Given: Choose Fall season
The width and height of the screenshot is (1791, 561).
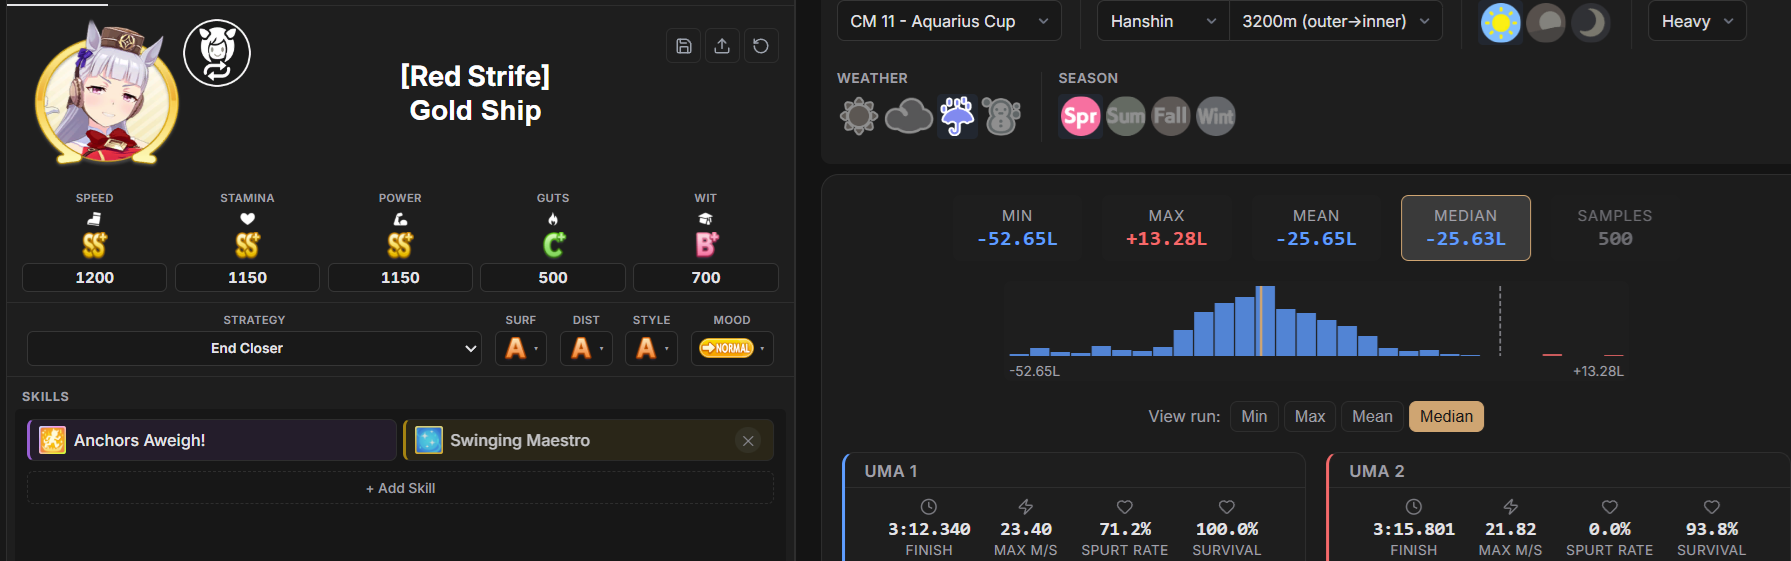Looking at the screenshot, I should pyautogui.click(x=1171, y=116).
